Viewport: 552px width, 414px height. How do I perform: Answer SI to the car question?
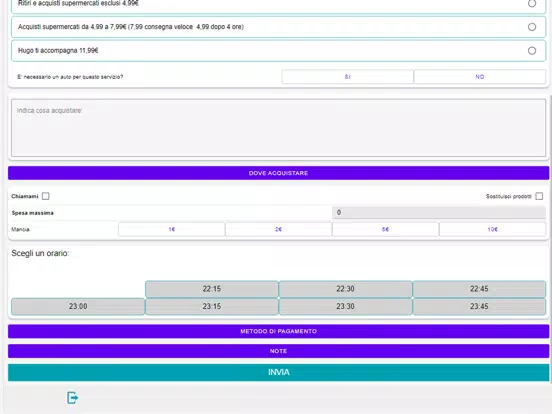coord(347,77)
